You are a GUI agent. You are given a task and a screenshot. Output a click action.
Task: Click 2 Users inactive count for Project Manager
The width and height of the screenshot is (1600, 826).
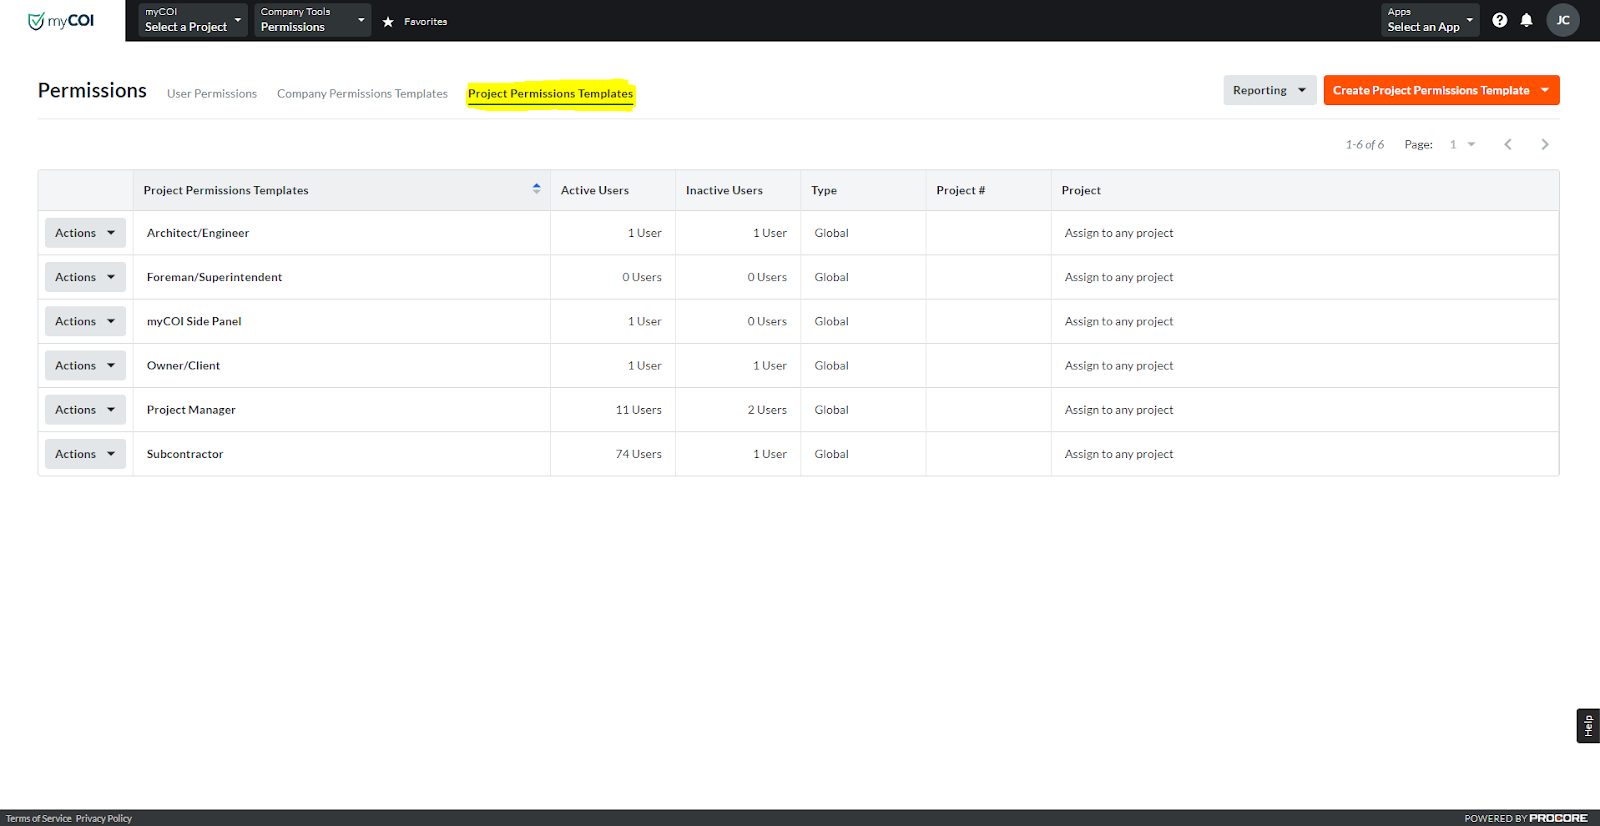click(767, 410)
